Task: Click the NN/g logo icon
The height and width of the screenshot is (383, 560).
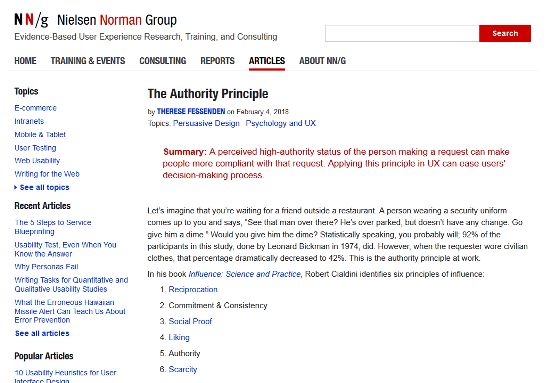Action: [x=31, y=20]
